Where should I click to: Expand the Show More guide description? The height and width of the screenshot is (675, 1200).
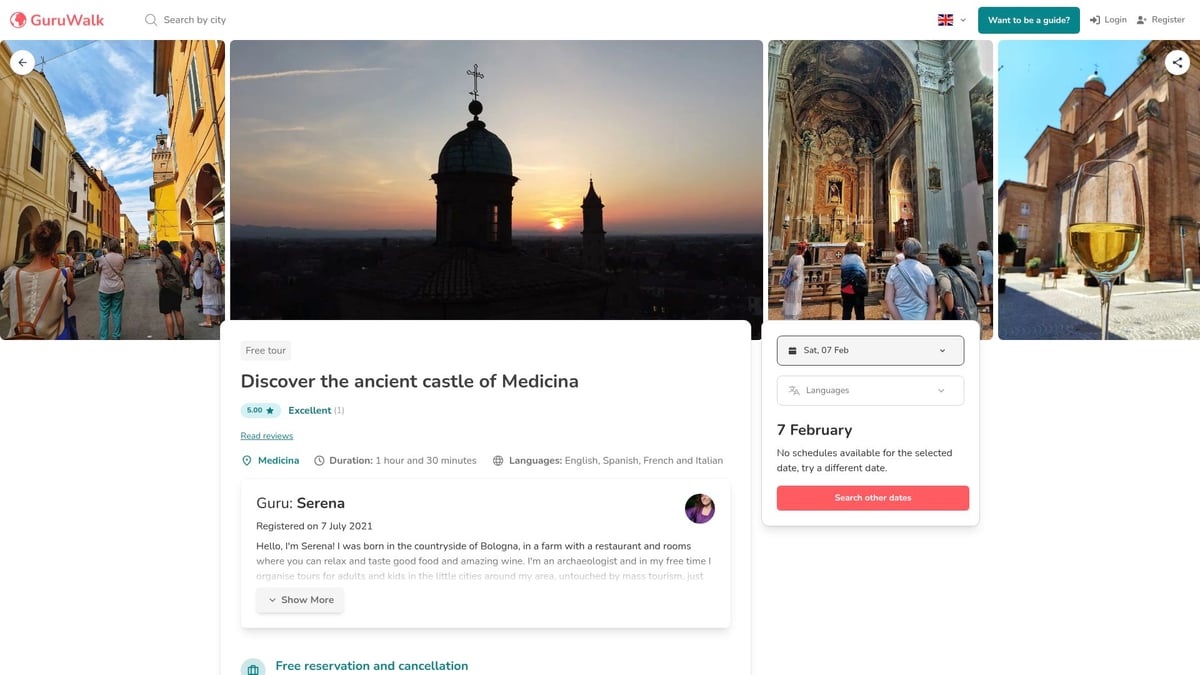(x=300, y=599)
